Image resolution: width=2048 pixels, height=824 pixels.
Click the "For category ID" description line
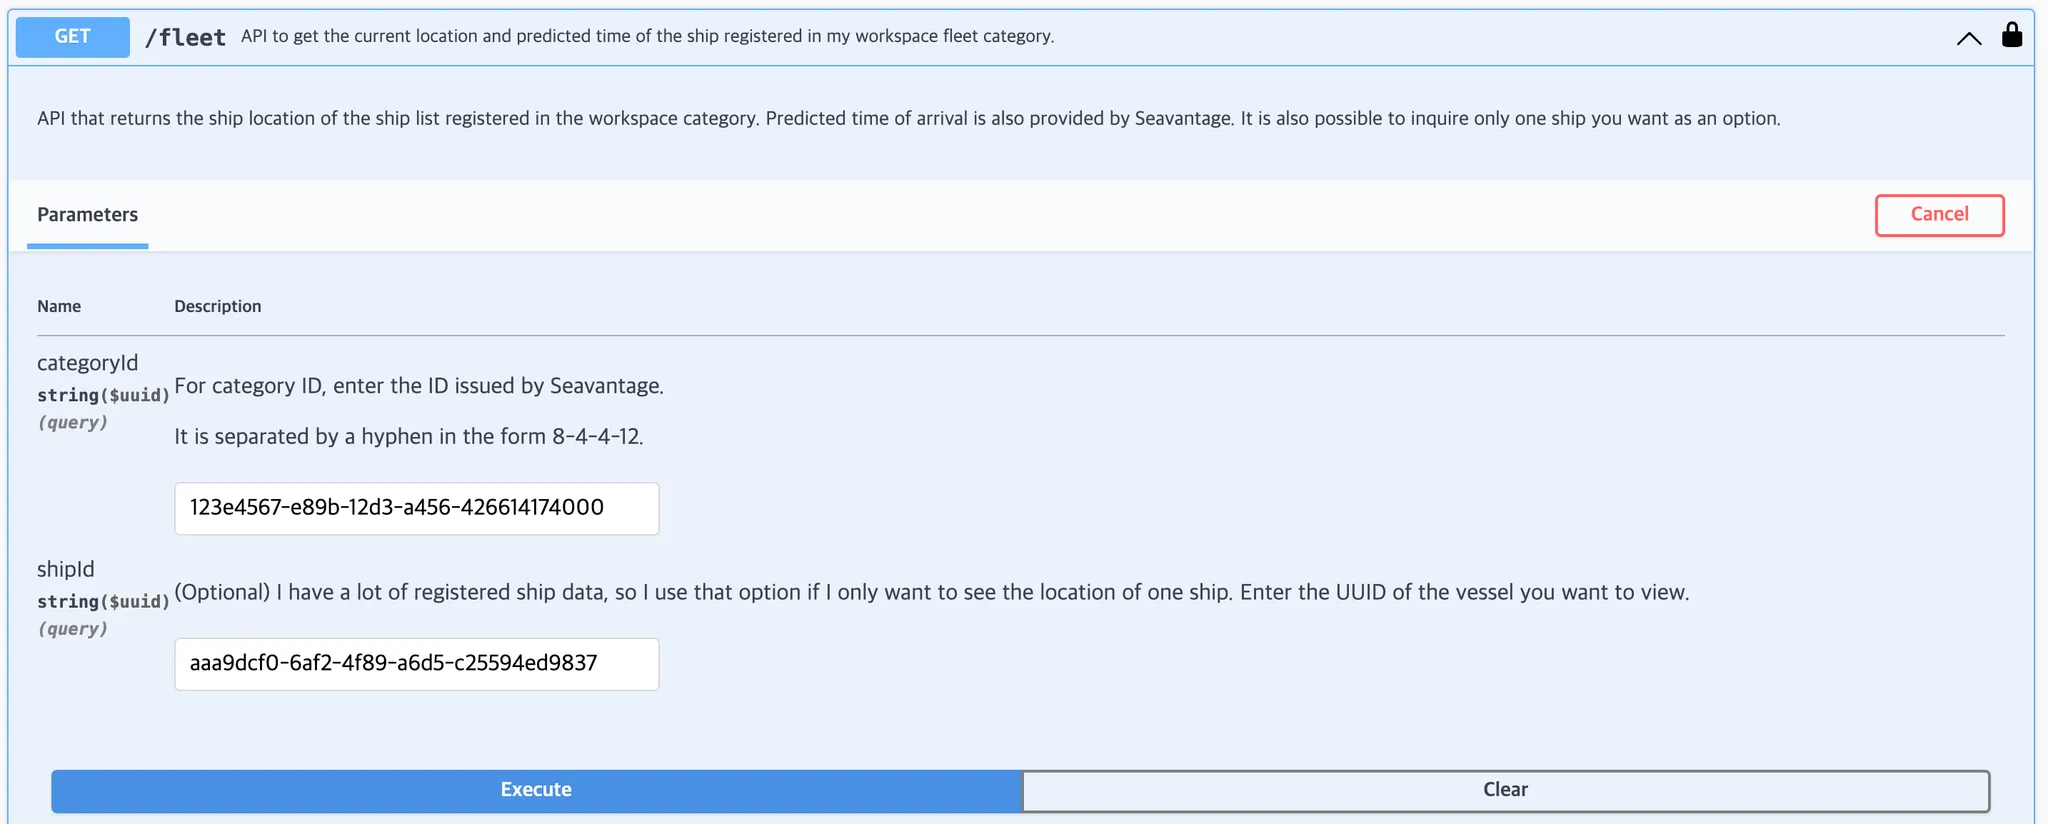[x=419, y=386]
